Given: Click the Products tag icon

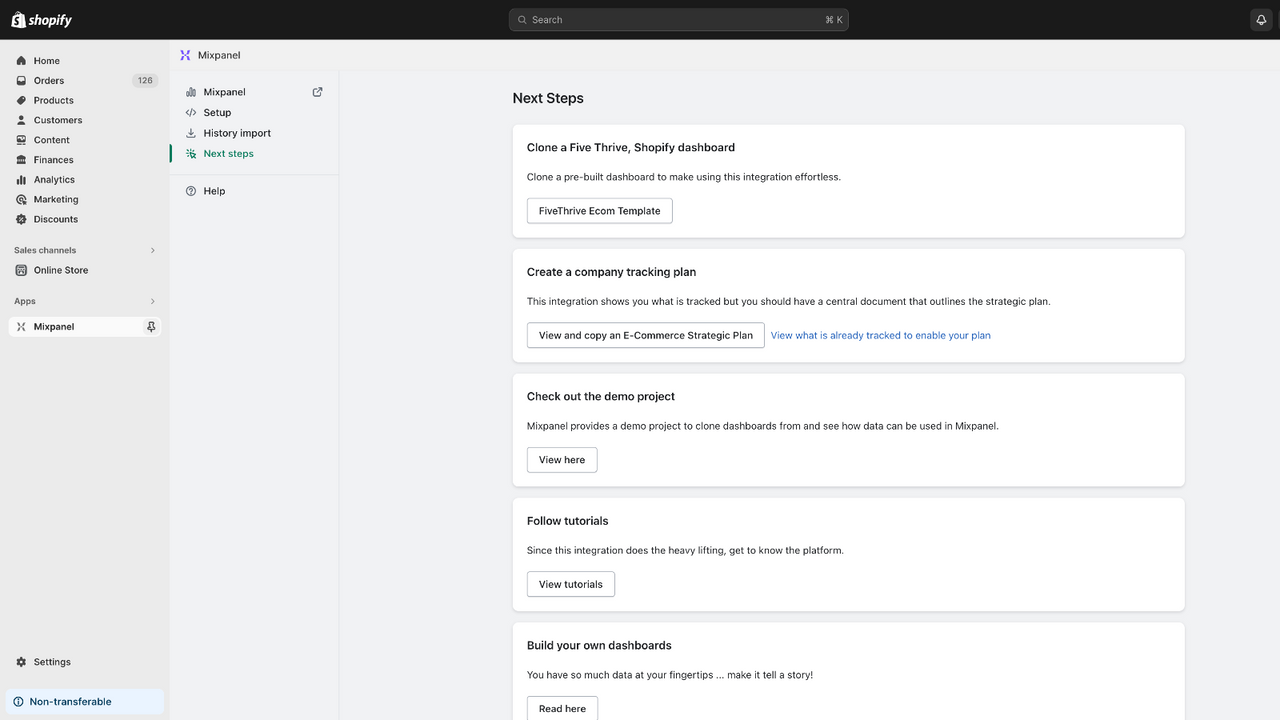Looking at the screenshot, I should pyautogui.click(x=21, y=100).
